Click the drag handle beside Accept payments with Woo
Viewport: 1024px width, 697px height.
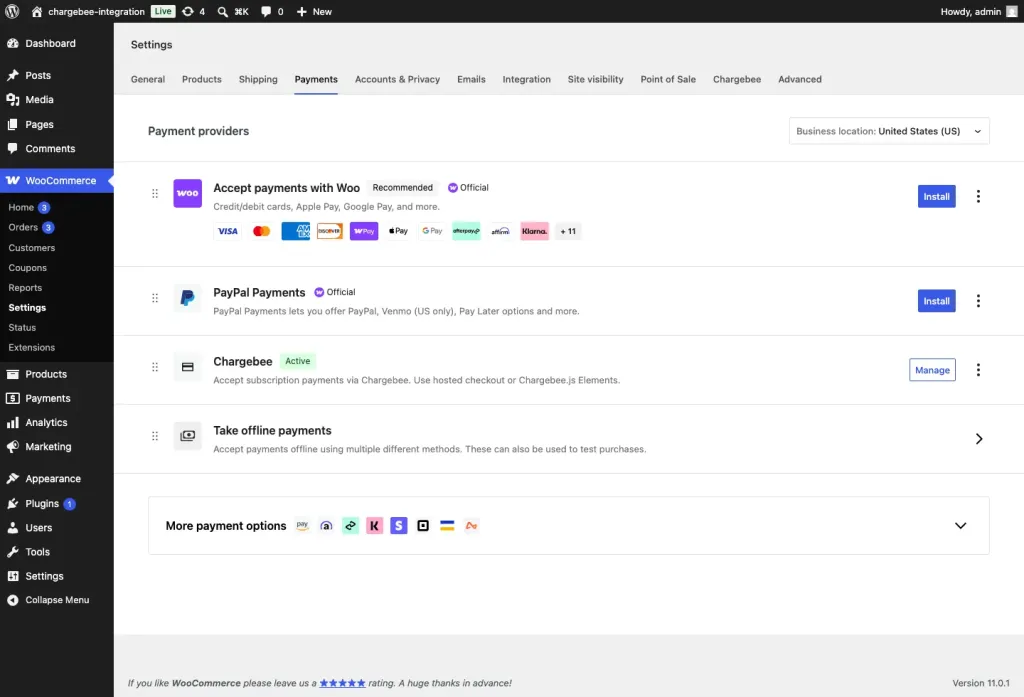155,193
